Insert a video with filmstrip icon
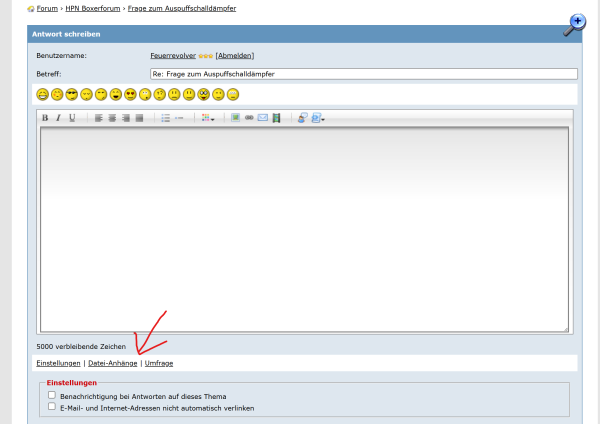Screen dimensions: 600x424 pyautogui.click(x=276, y=118)
